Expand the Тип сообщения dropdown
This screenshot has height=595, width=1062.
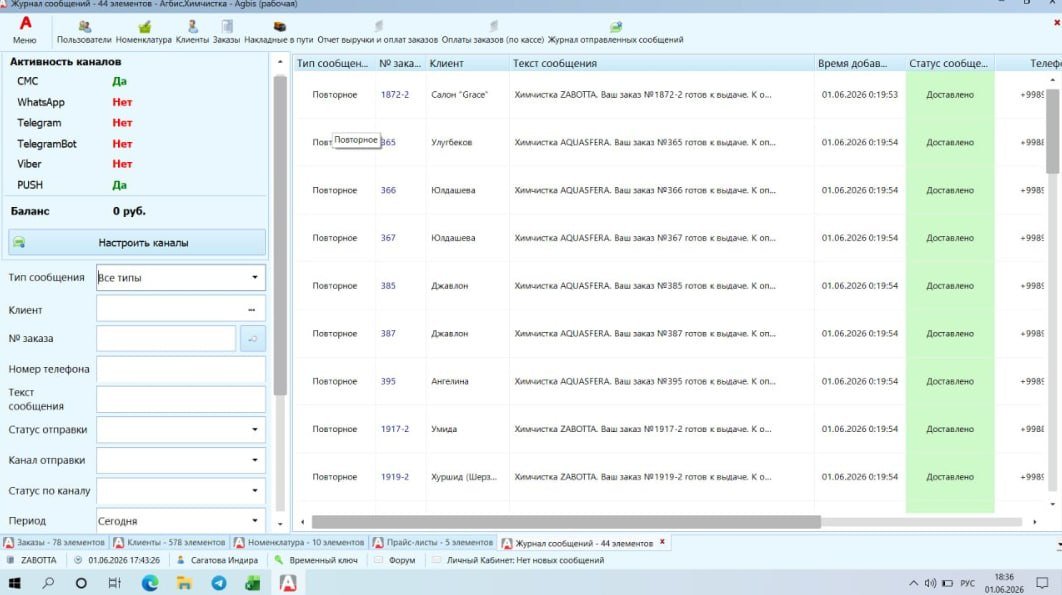(x=255, y=277)
